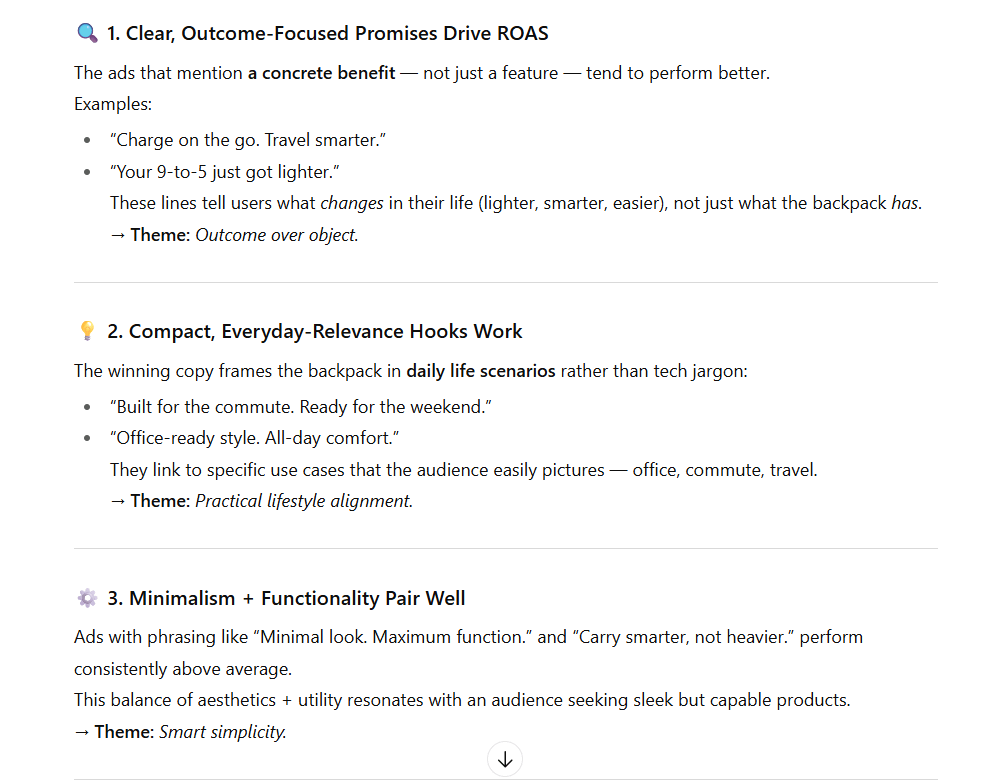Click the icon preceding 'Minimalism + Functionality Pair Well'

coord(87,597)
